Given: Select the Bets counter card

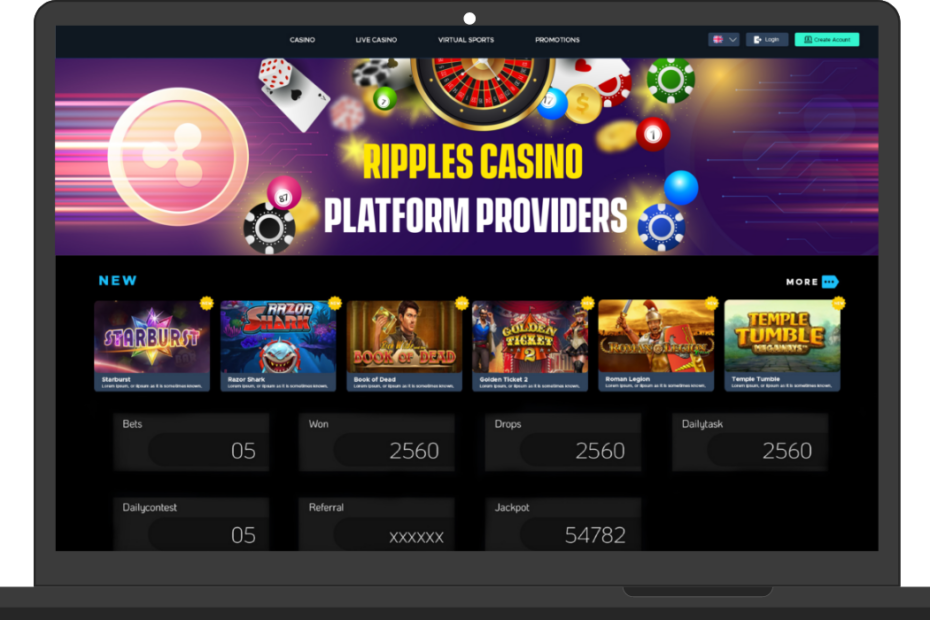Looking at the screenshot, I should (x=191, y=442).
